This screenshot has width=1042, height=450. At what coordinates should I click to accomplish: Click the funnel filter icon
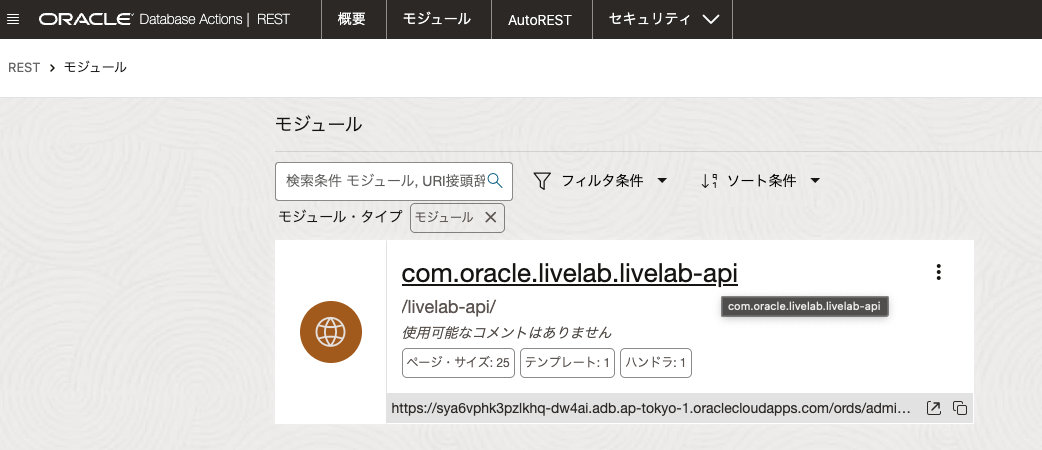[x=543, y=181]
